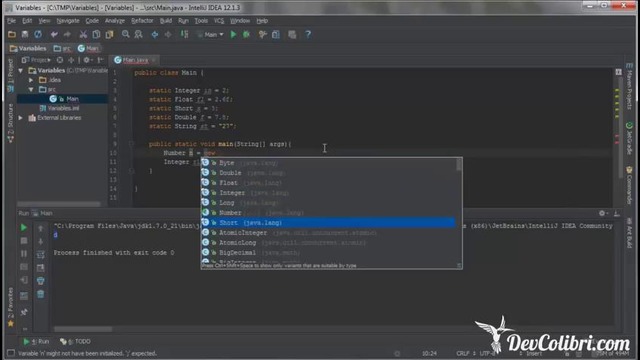Open the Navigate menu
640x360 pixels.
68,21
